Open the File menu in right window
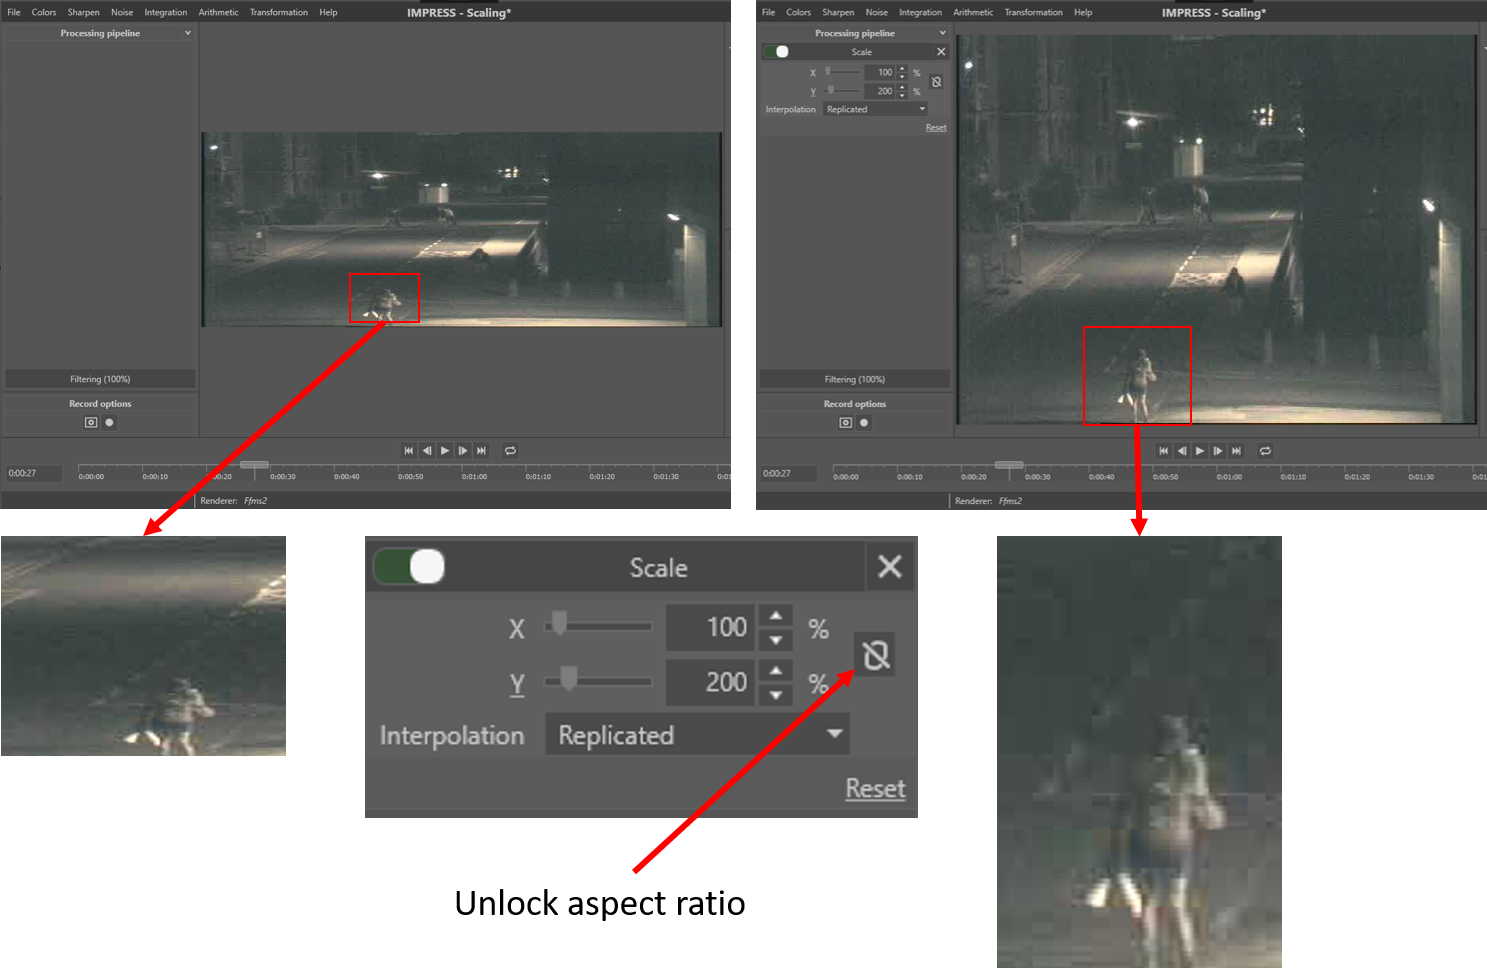Image resolution: width=1487 pixels, height=968 pixels. [769, 13]
